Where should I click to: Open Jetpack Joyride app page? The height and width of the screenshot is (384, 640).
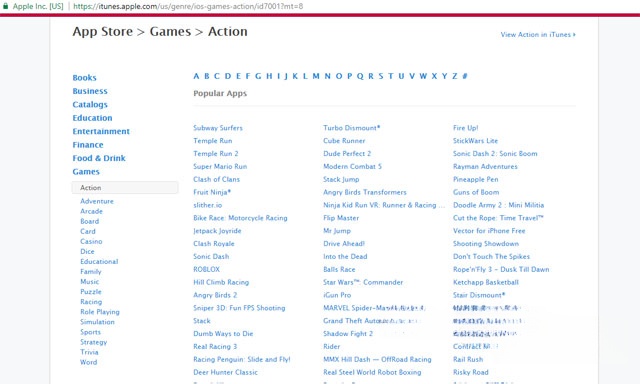pos(217,231)
